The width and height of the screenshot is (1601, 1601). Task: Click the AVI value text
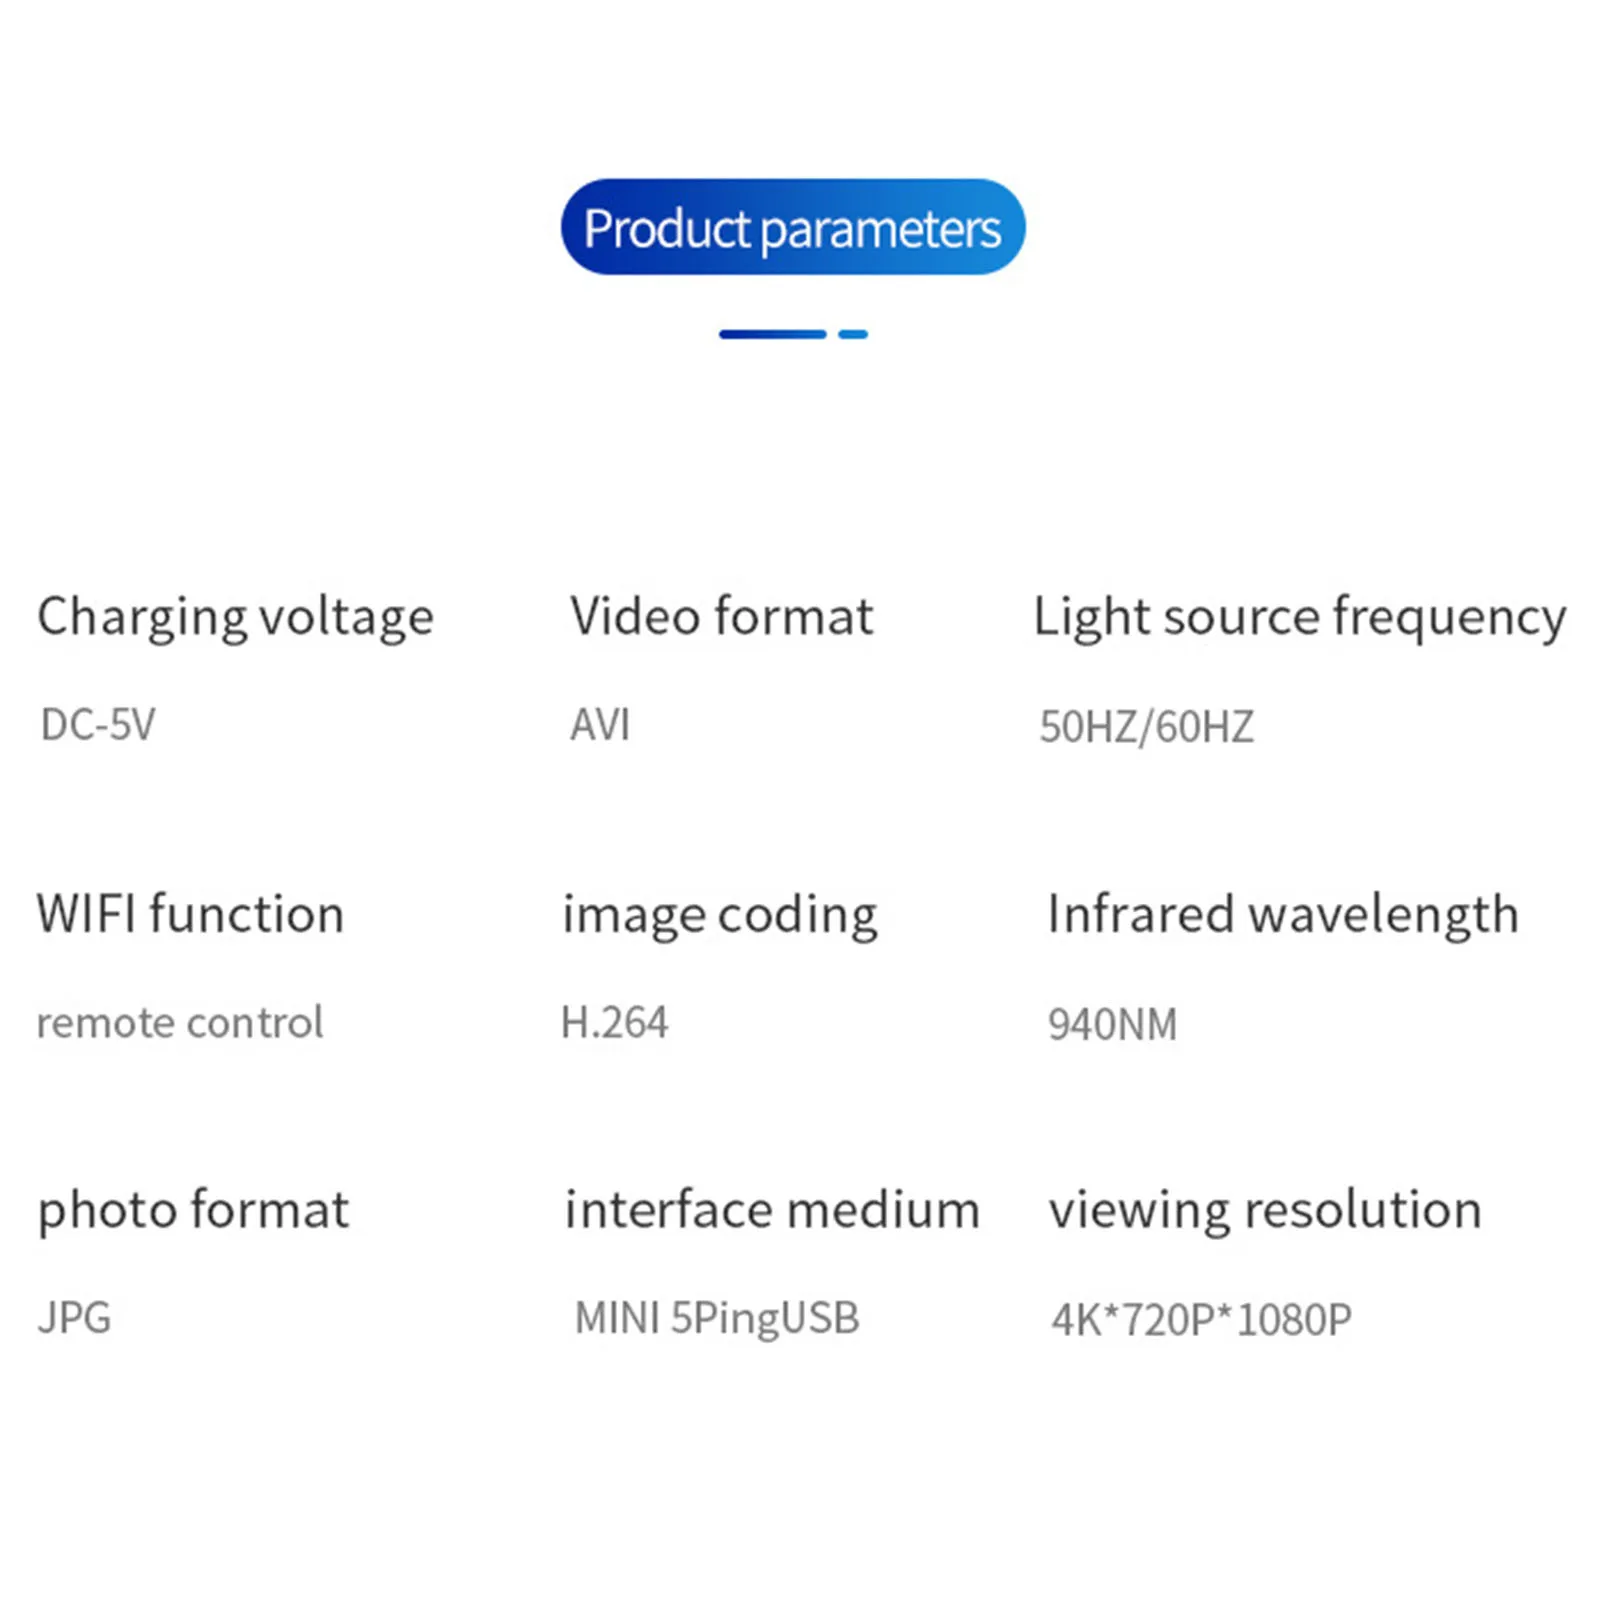click(600, 724)
